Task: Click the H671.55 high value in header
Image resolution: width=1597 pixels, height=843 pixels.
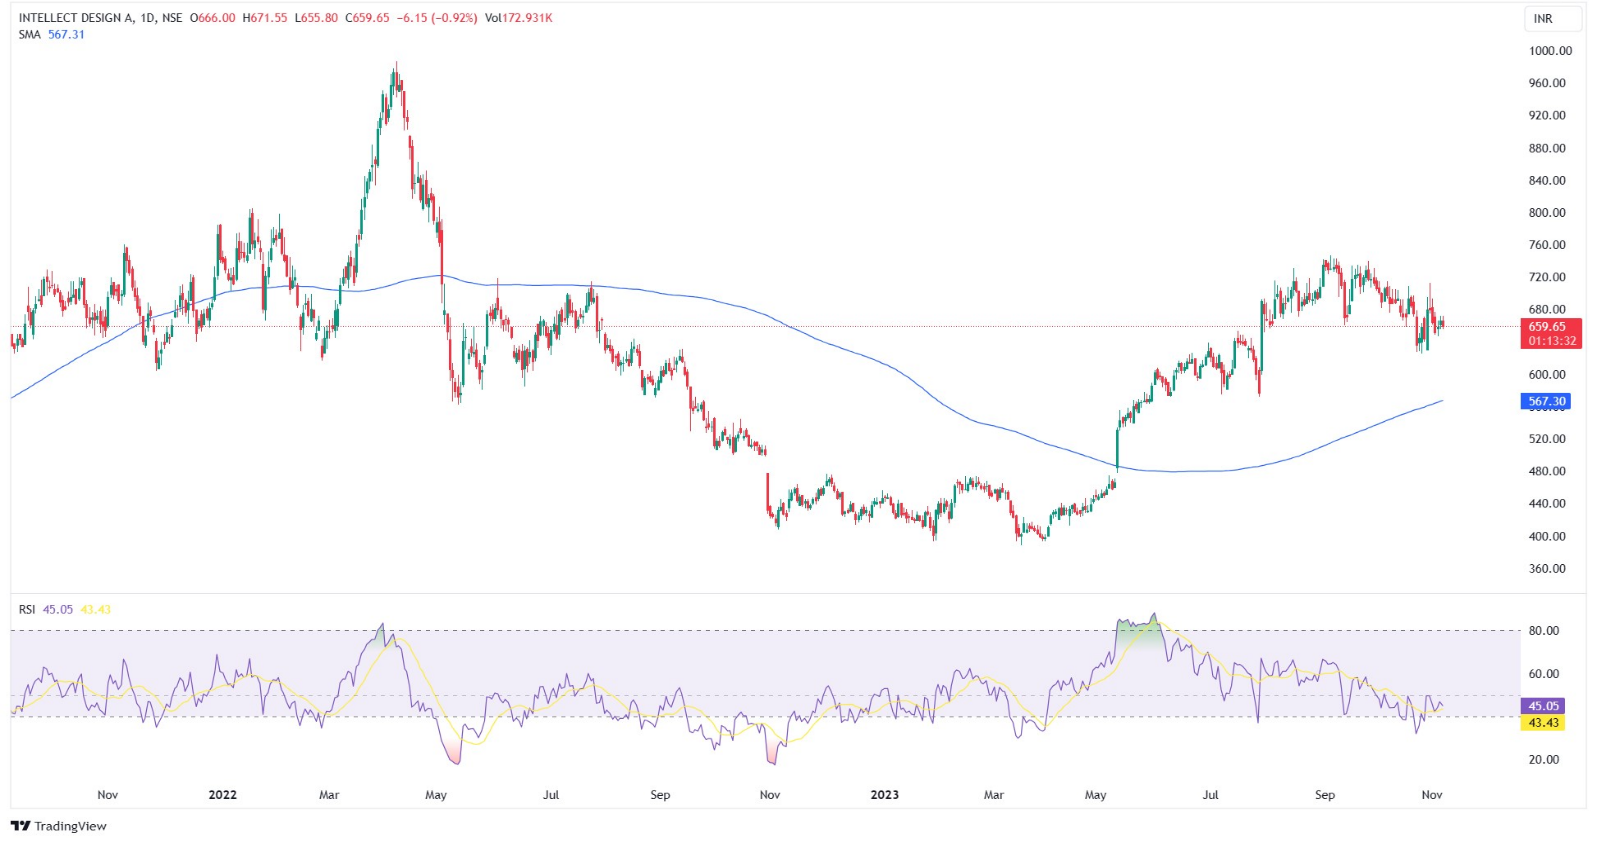Action: [265, 18]
